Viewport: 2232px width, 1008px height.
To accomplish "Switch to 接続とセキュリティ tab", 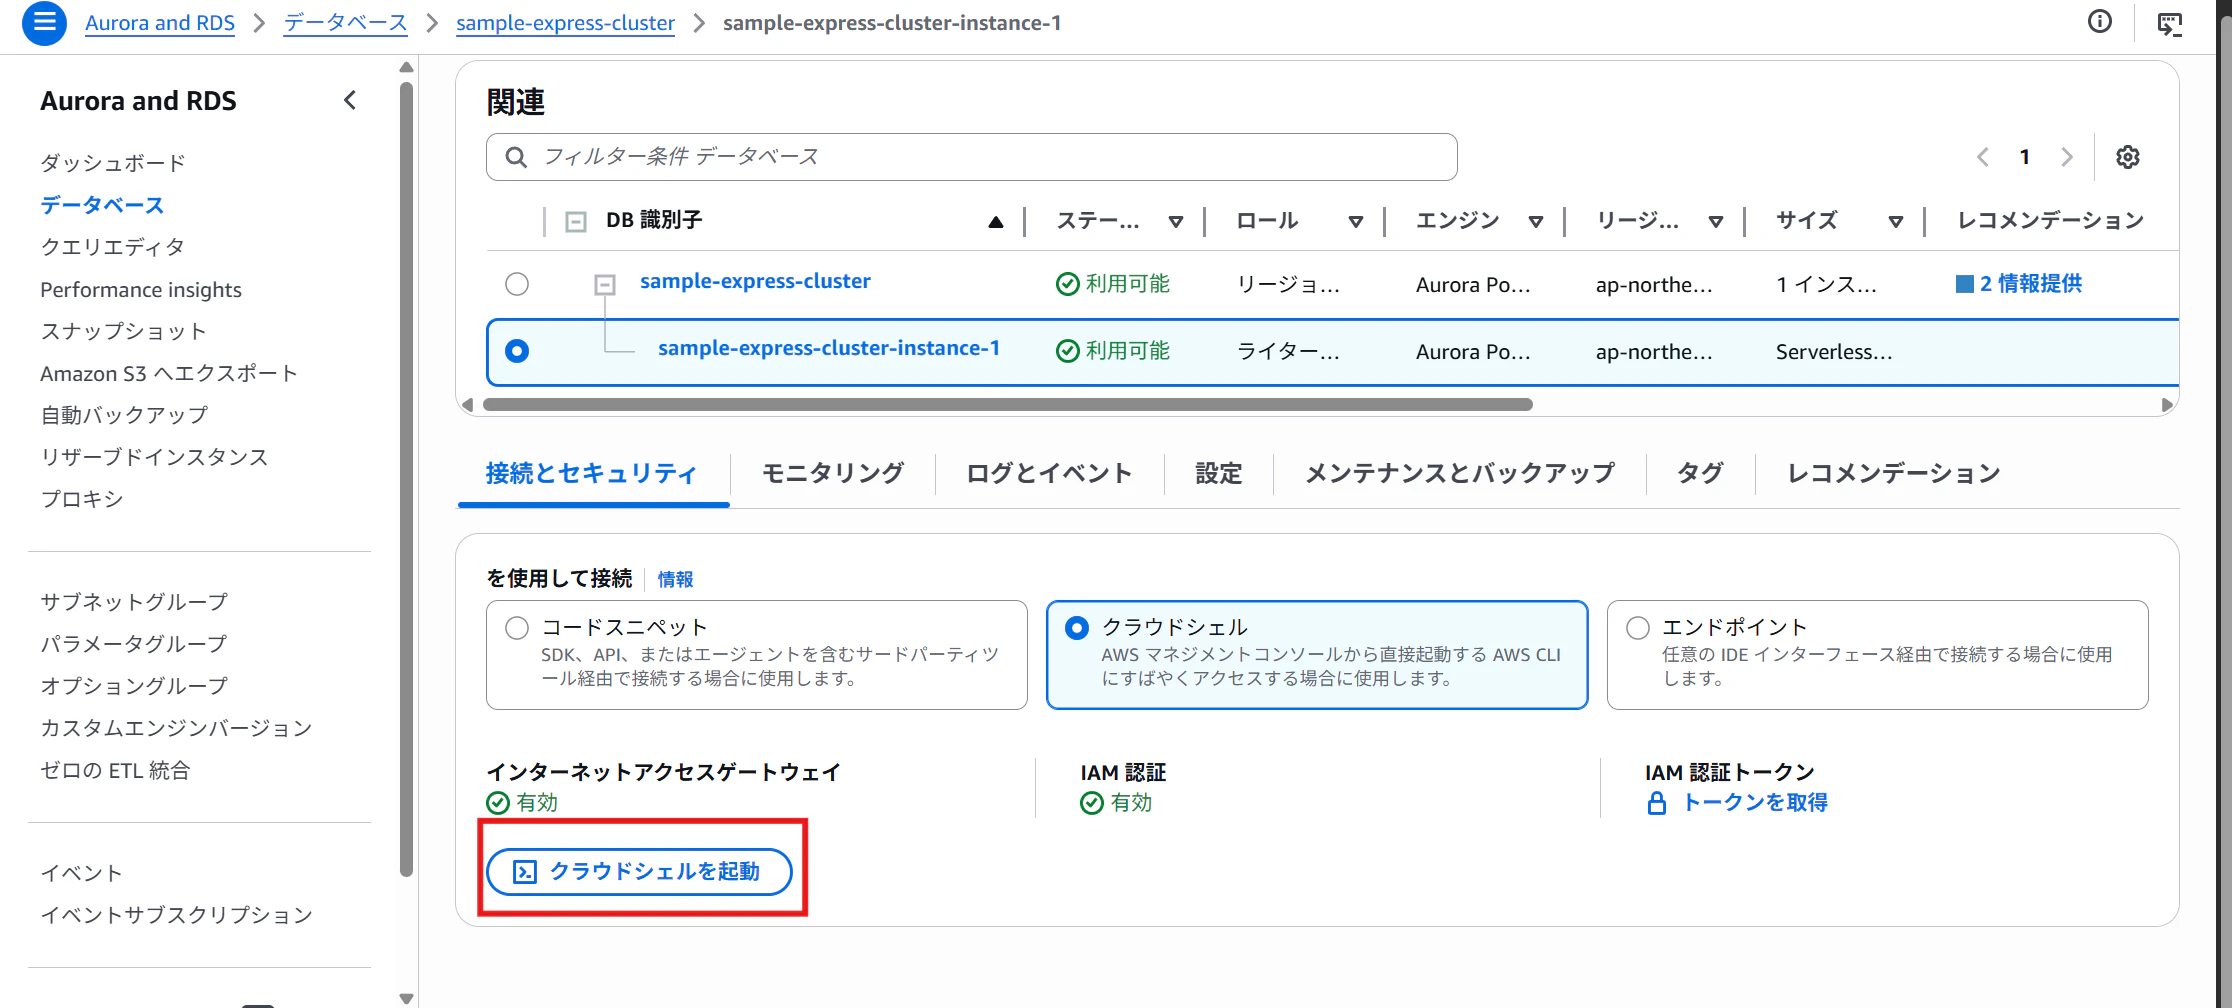I will pyautogui.click(x=592, y=473).
